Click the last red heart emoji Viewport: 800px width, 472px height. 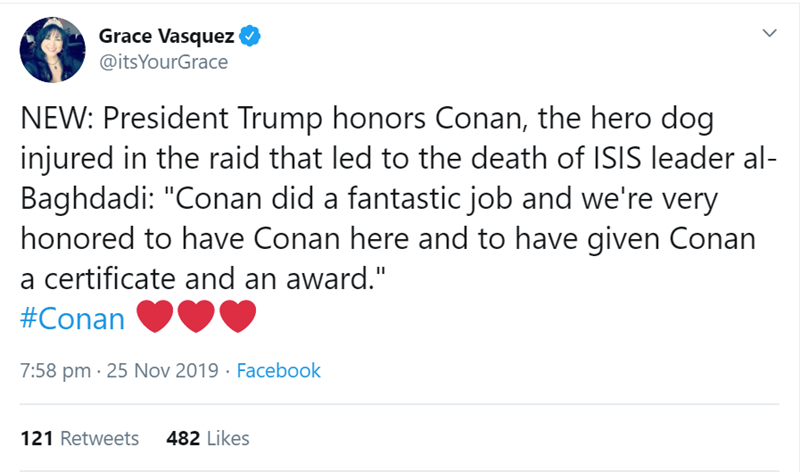click(237, 319)
